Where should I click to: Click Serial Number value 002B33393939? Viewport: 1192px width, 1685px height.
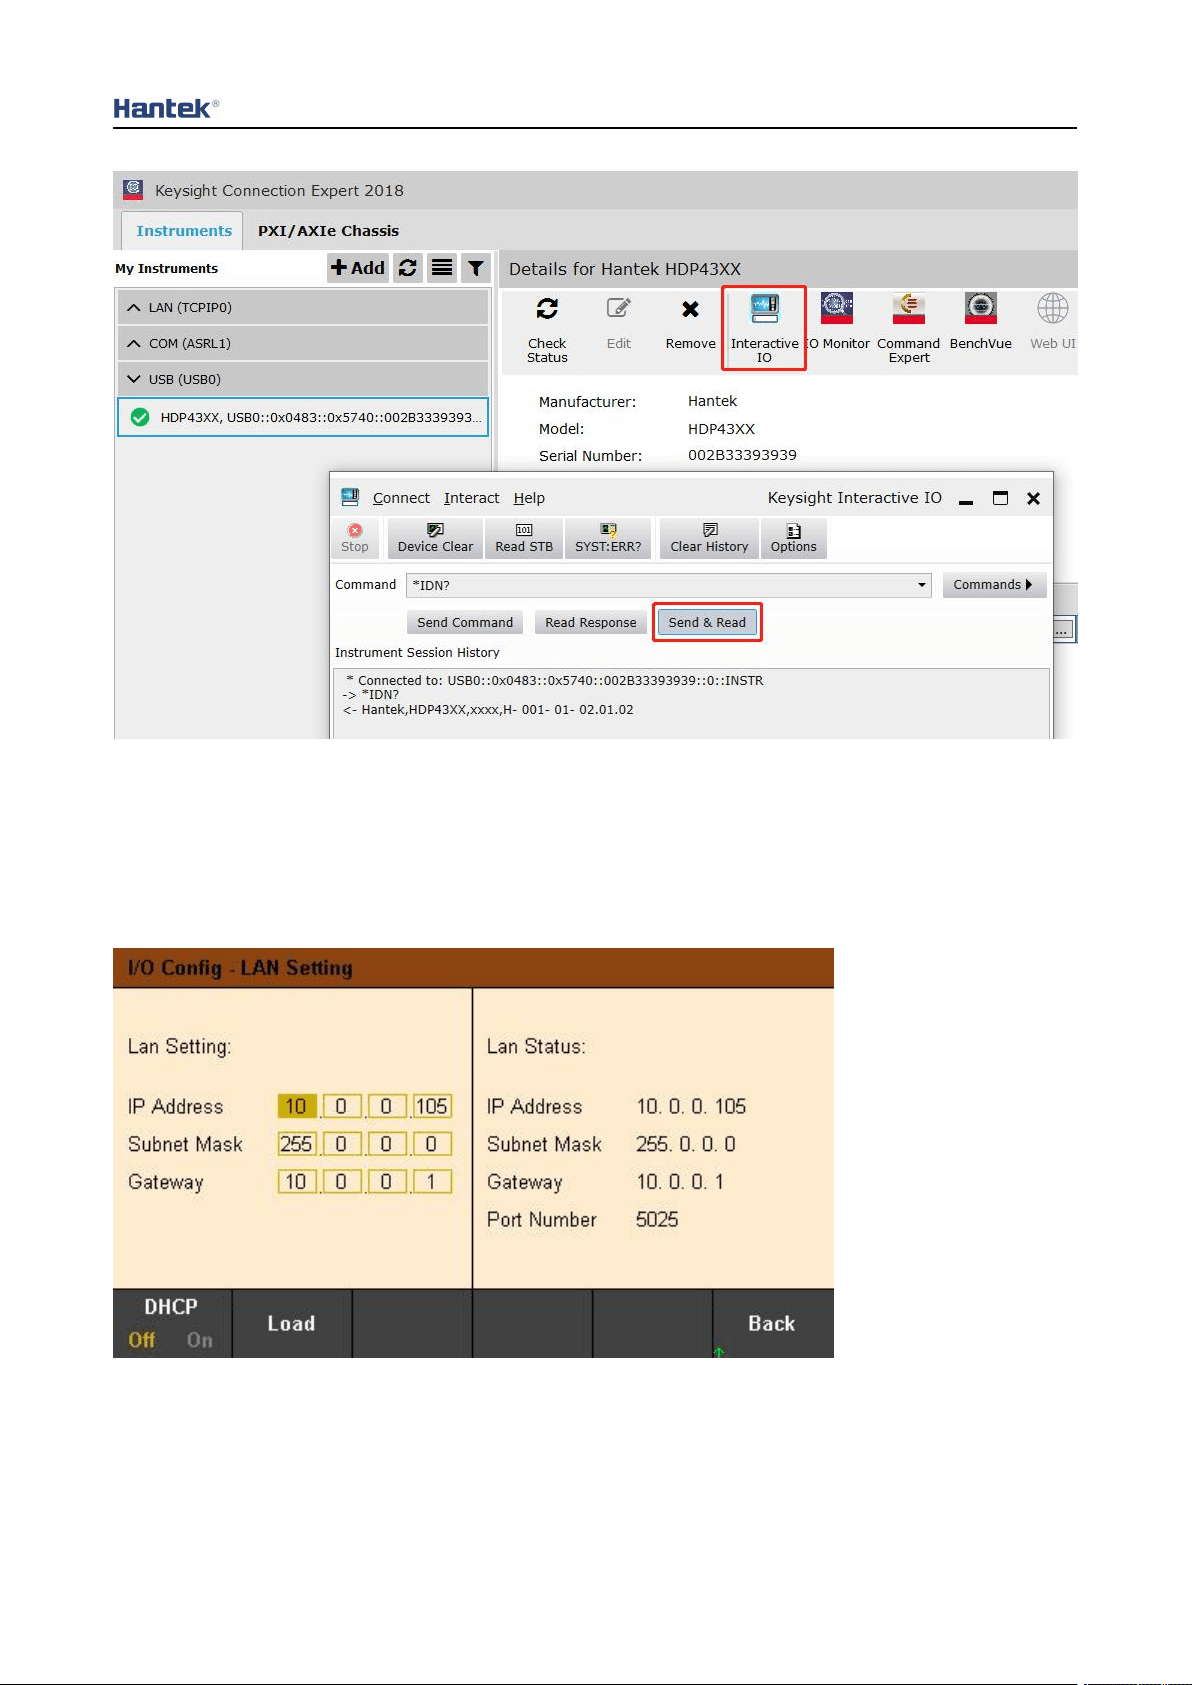pos(742,455)
